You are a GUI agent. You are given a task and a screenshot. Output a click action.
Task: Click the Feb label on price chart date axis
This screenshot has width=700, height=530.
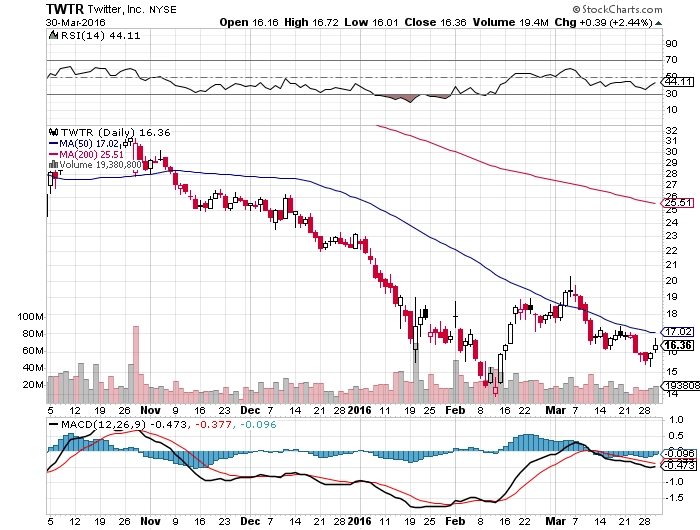point(455,410)
